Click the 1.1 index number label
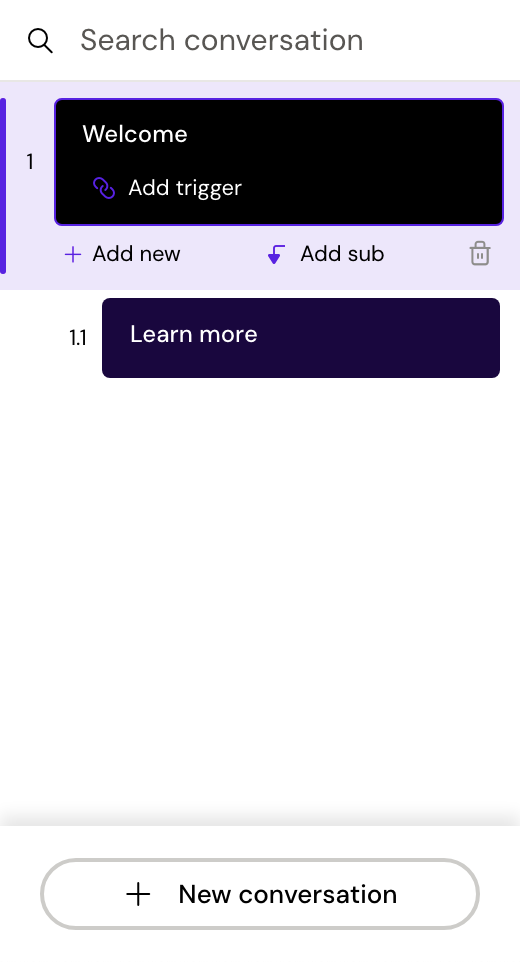The width and height of the screenshot is (520, 962). point(78,338)
